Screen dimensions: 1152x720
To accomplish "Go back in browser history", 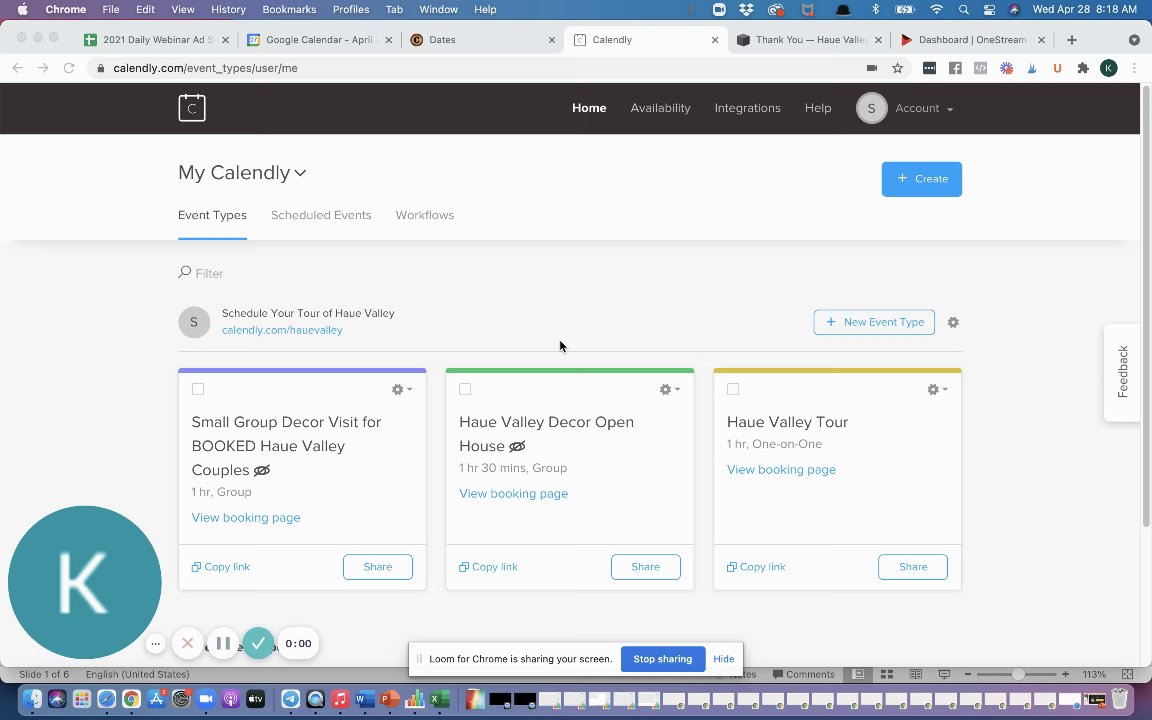I will coord(18,68).
